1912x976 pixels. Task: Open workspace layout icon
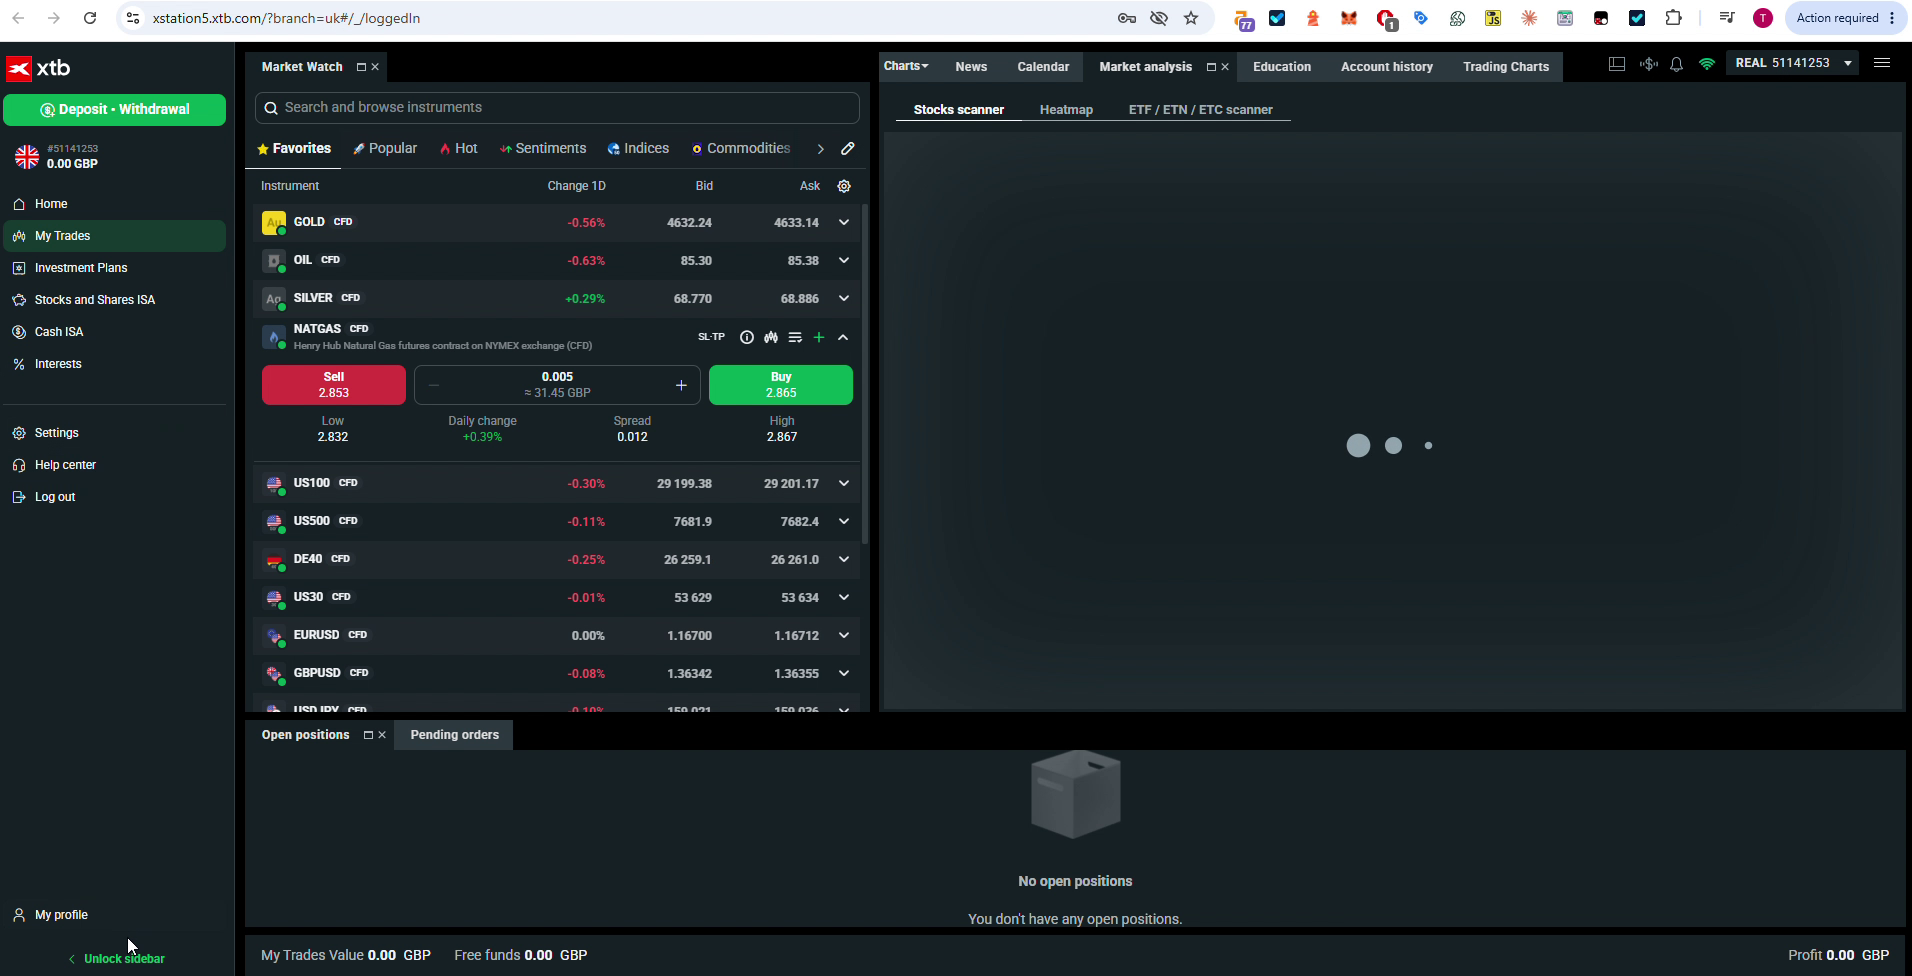1617,64
